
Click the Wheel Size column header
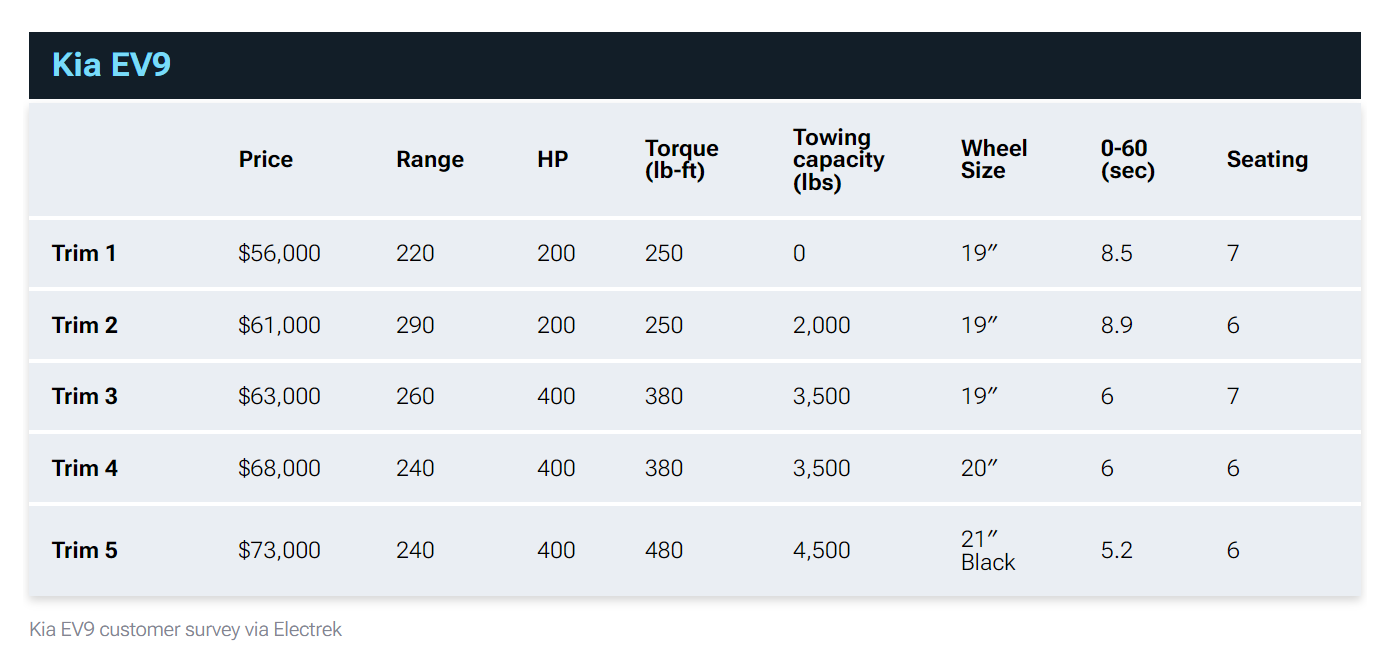pos(994,160)
